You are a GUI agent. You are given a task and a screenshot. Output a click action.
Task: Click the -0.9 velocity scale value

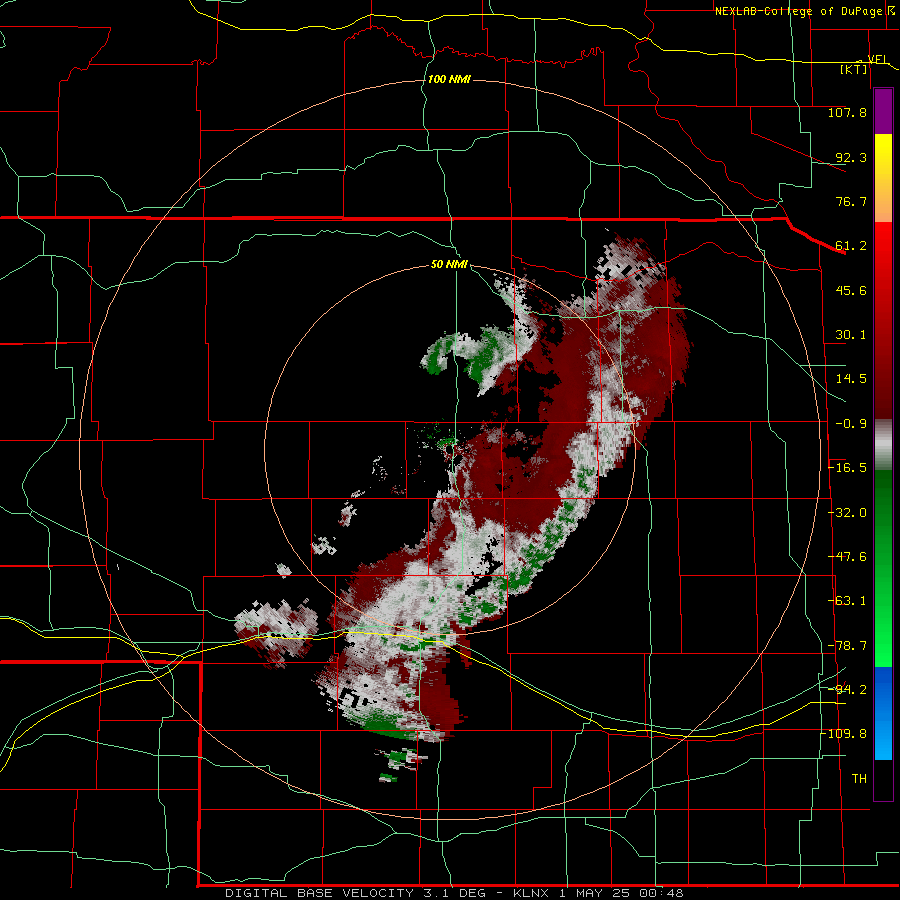[851, 424]
